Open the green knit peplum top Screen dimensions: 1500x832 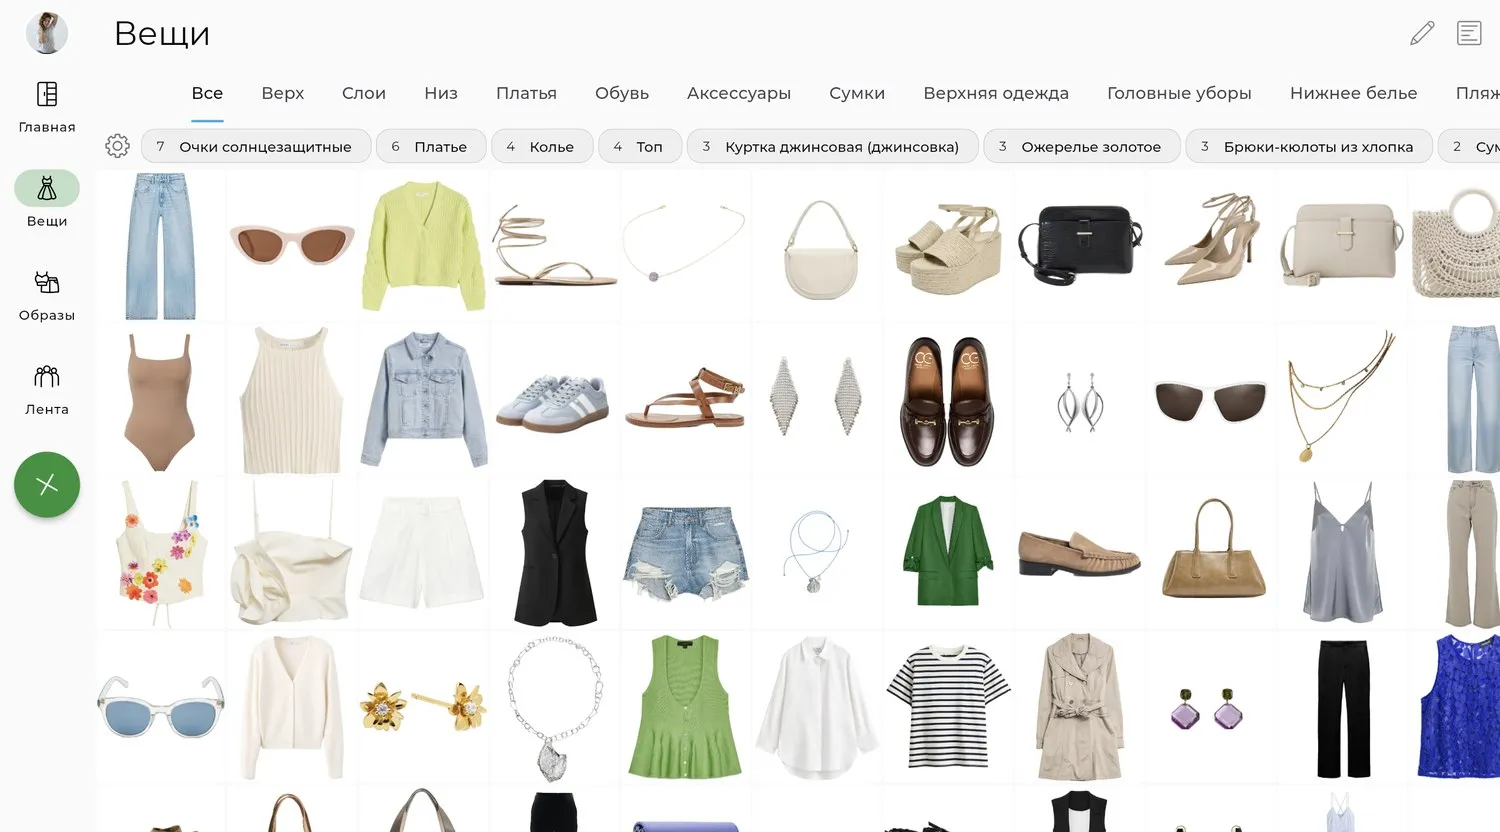coord(686,707)
